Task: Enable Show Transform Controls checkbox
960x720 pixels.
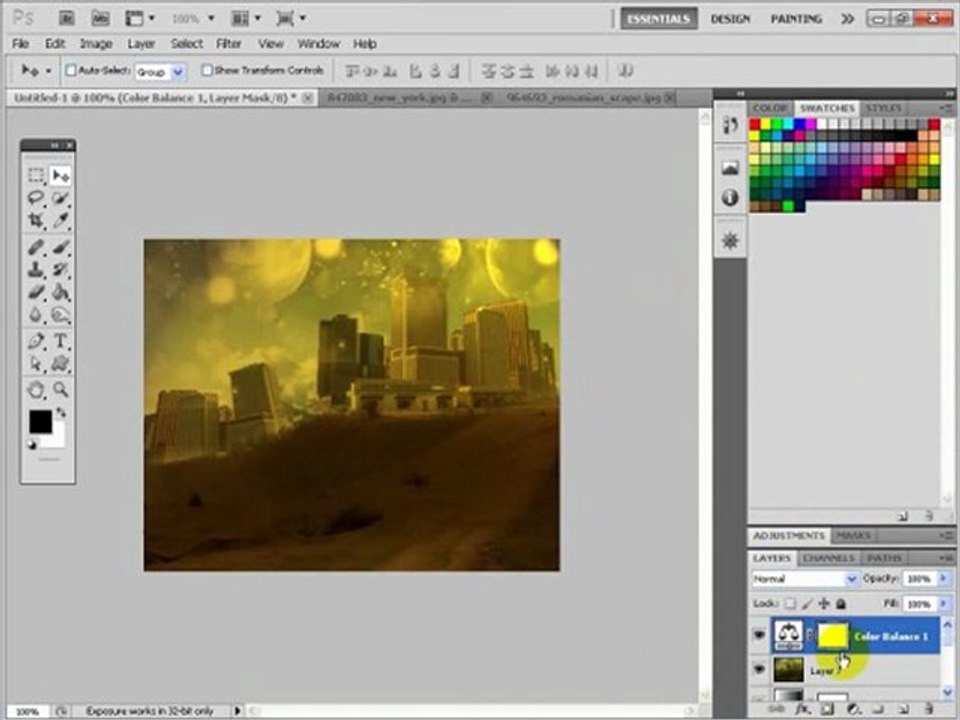Action: click(x=207, y=70)
